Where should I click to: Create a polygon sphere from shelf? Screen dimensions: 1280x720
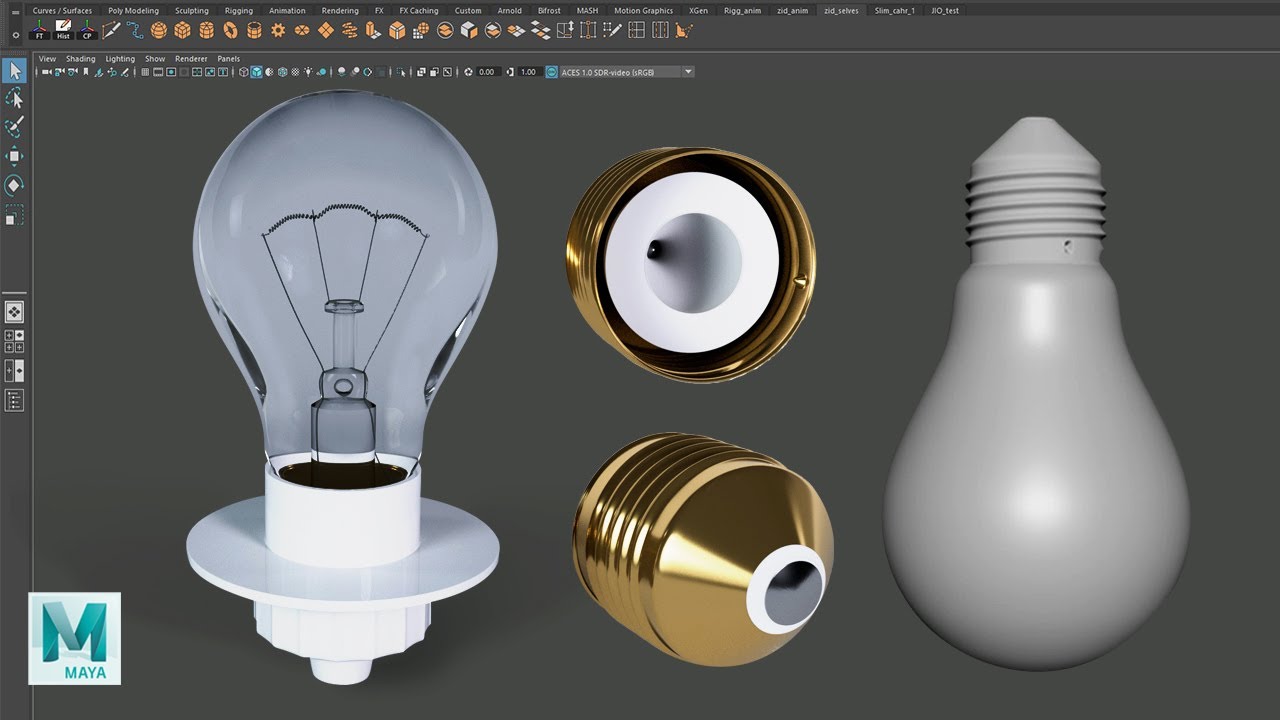(x=159, y=30)
